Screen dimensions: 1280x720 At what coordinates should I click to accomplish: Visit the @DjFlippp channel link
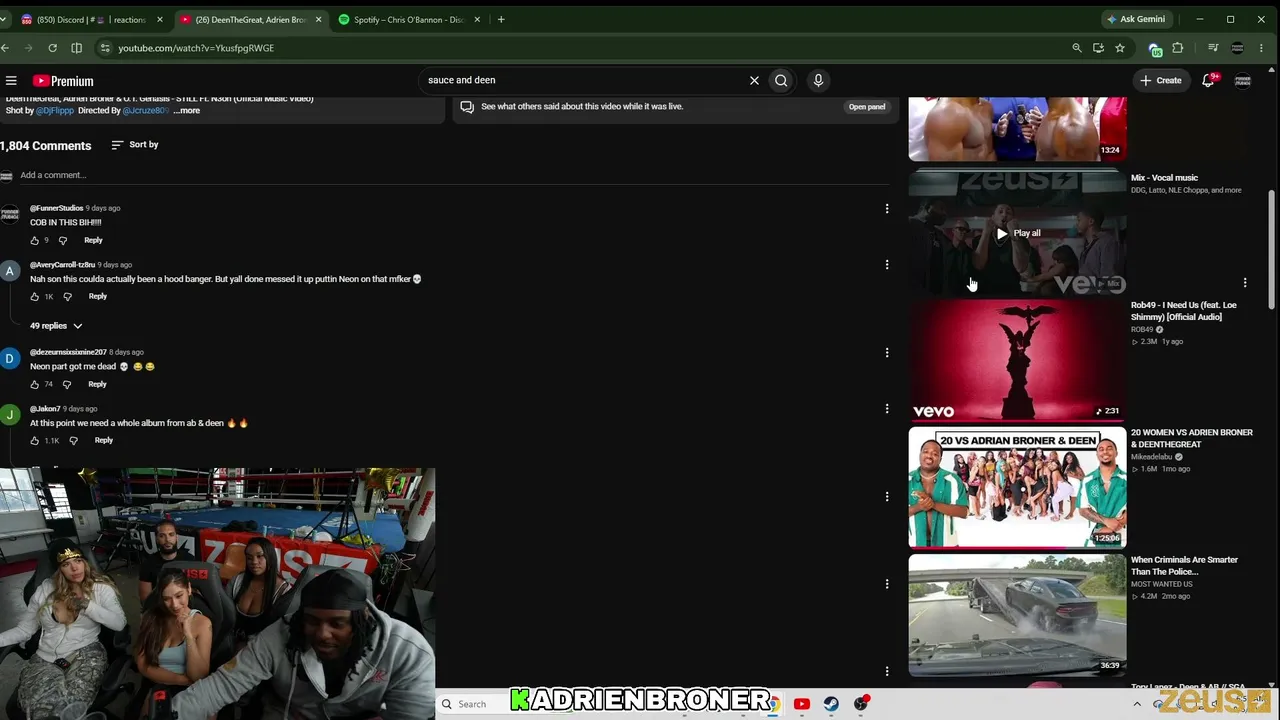point(55,111)
